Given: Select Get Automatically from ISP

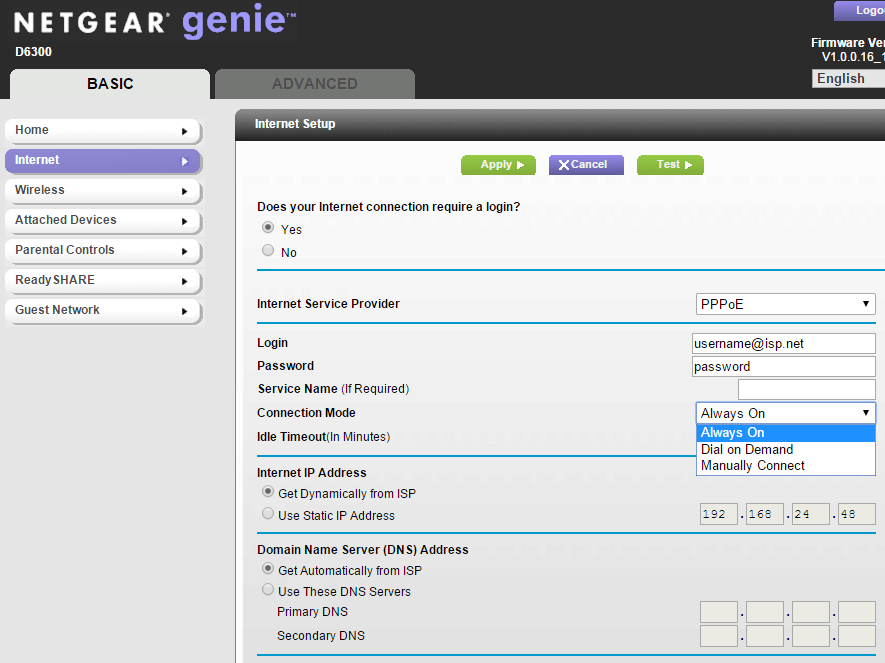Looking at the screenshot, I should [x=268, y=569].
